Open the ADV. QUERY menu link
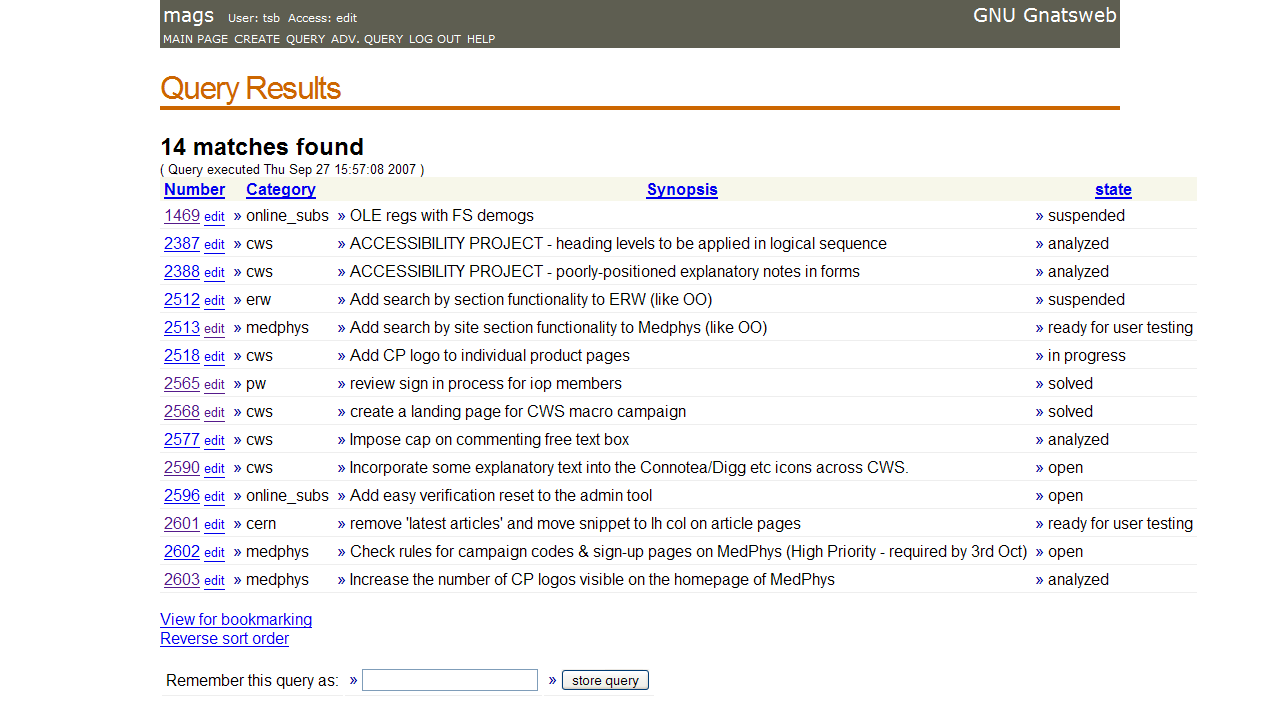The image size is (1280, 722). [x=367, y=39]
